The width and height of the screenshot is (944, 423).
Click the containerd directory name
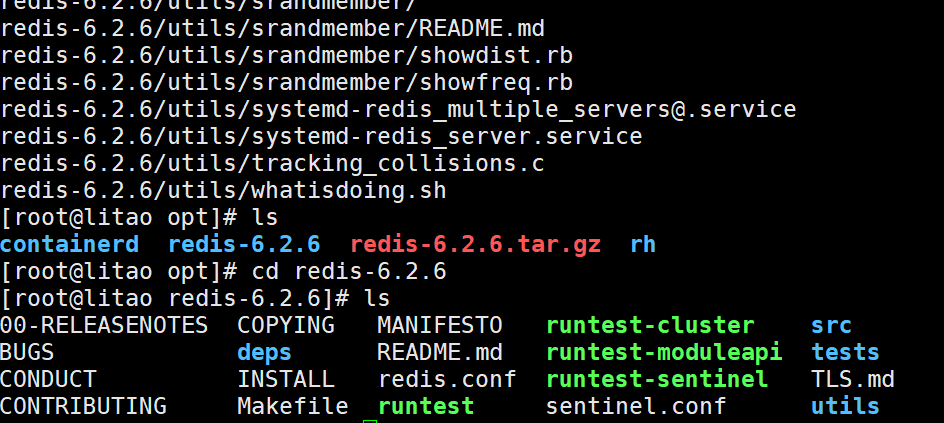[70, 245]
